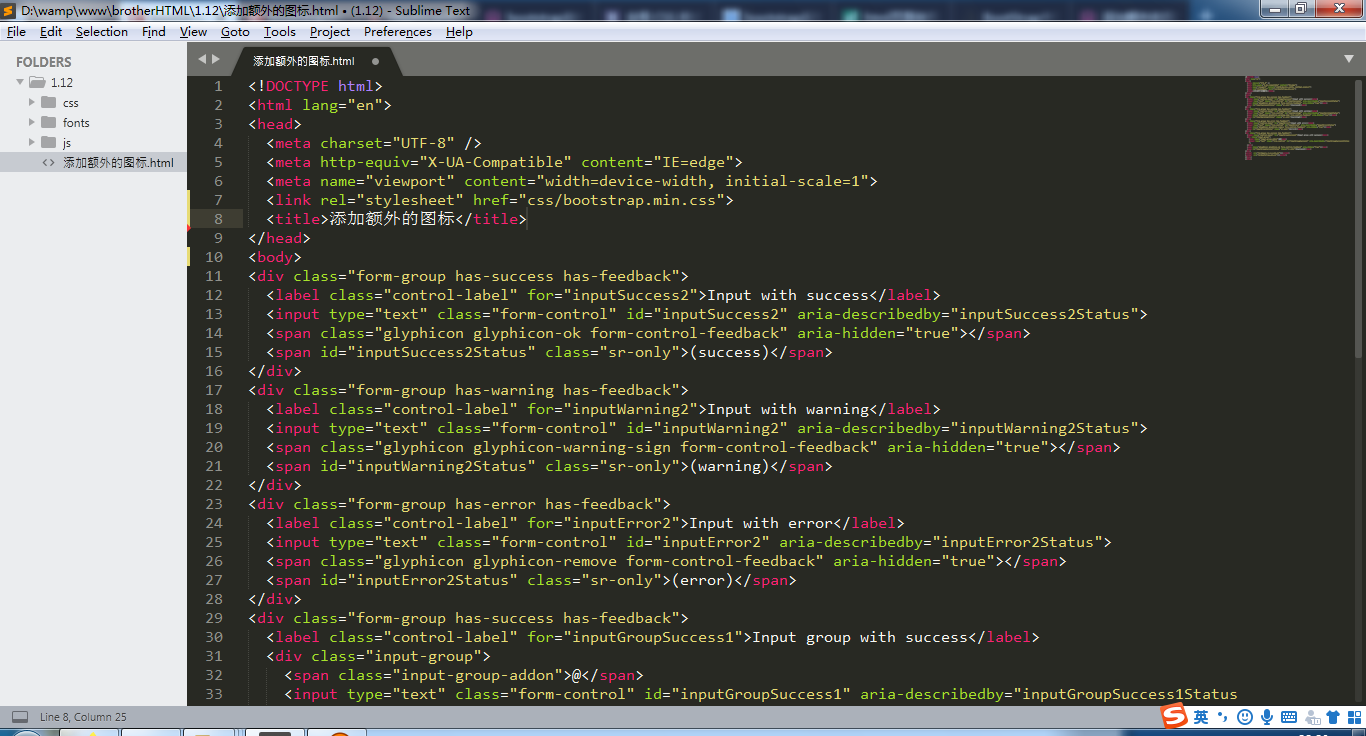Open the skin shirt icon on IME bar

pos(1333,717)
